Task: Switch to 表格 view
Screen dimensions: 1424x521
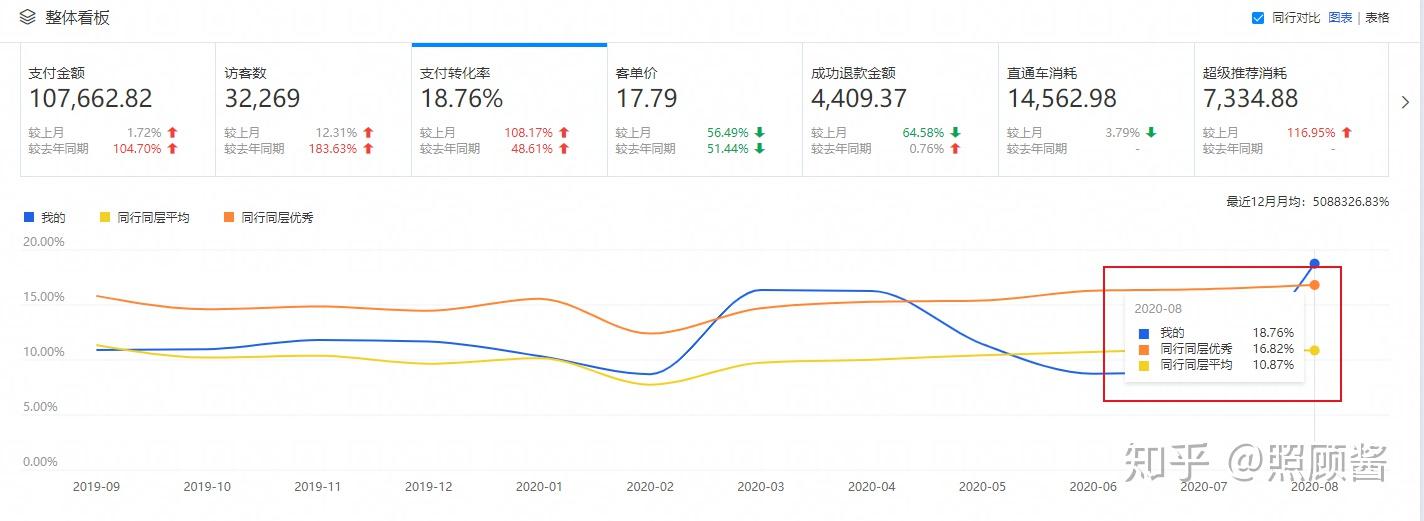Action: [1377, 18]
